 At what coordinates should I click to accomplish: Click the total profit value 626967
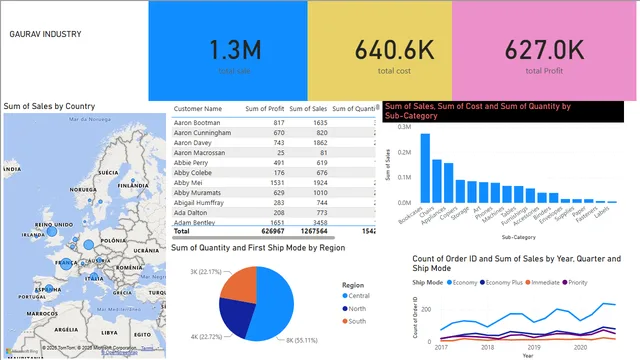(x=273, y=231)
